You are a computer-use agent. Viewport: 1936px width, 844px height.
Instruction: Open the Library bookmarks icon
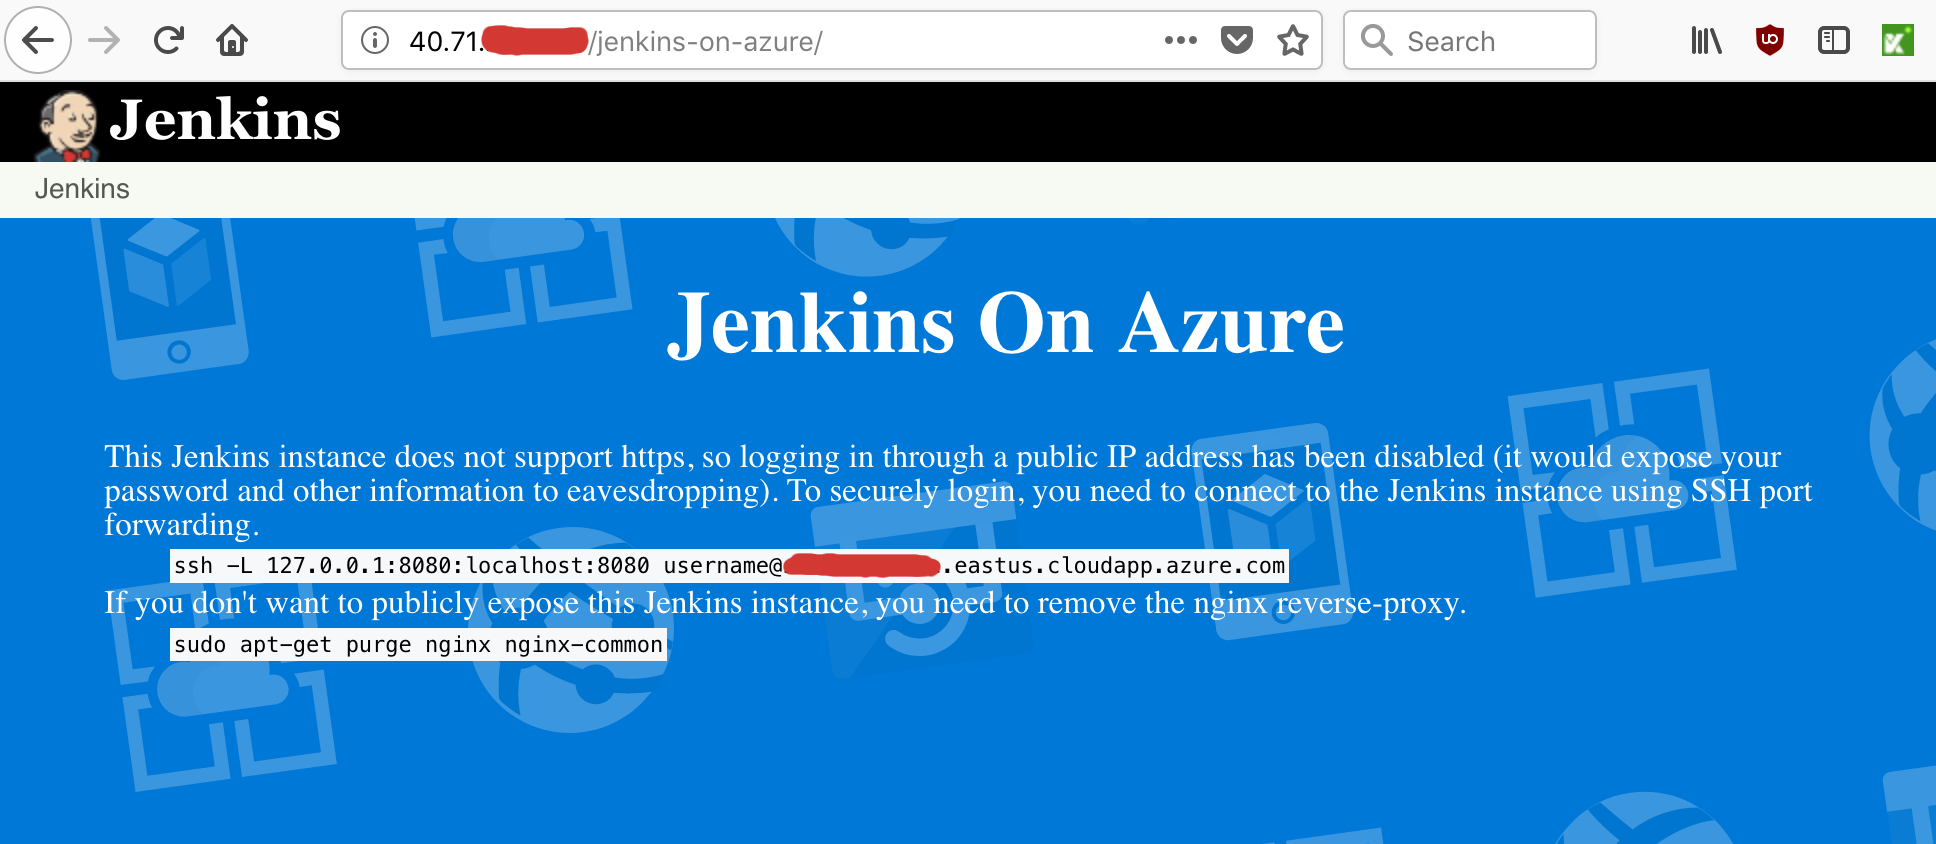(1706, 40)
